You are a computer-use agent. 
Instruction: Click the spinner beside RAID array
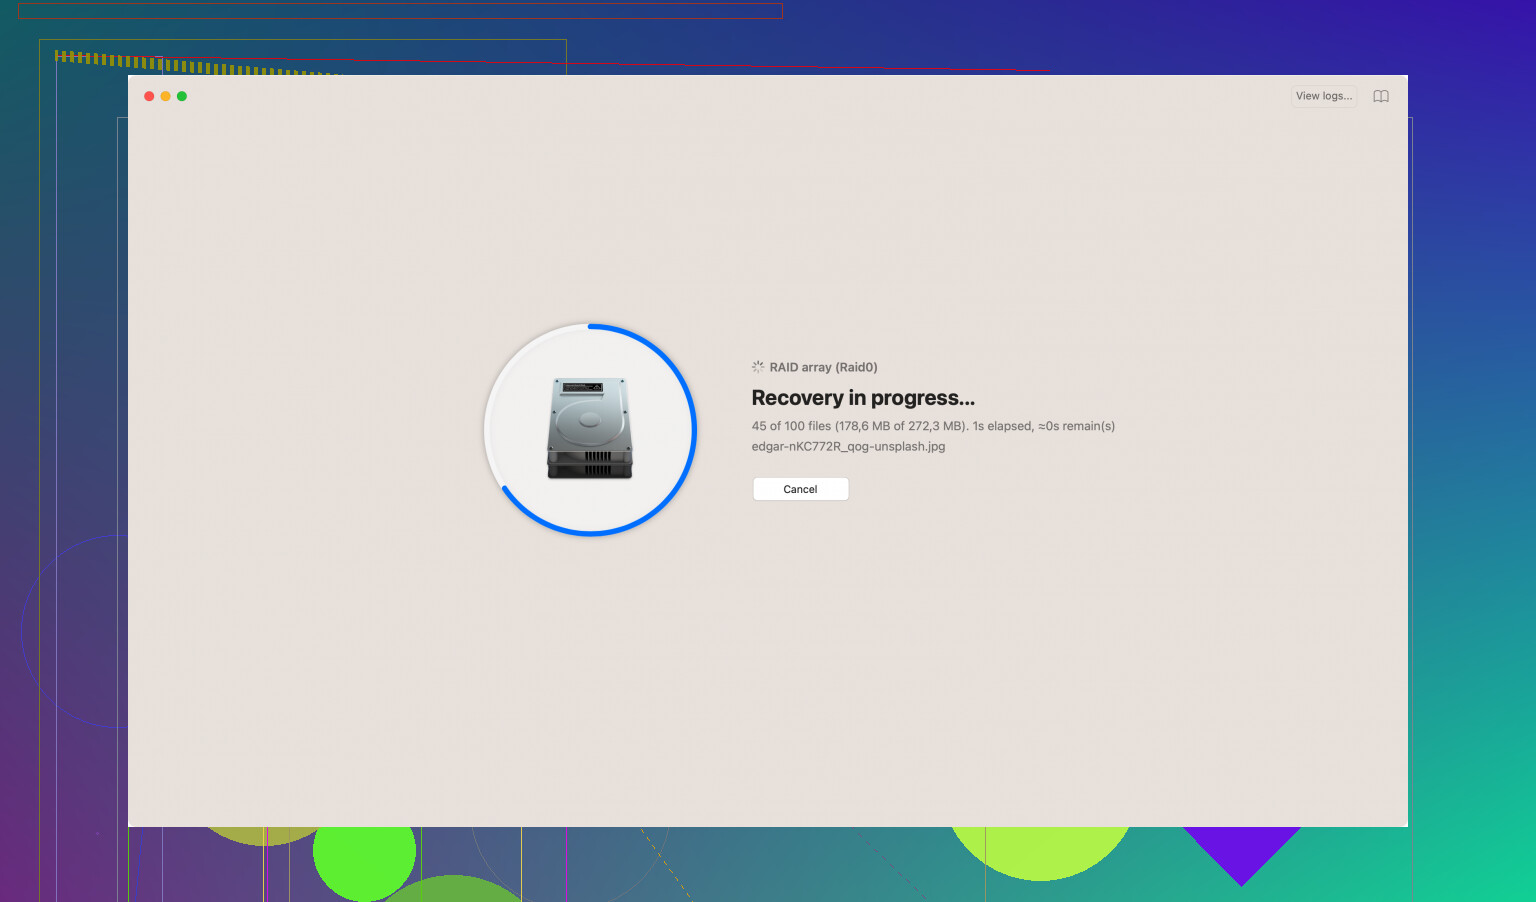(x=758, y=367)
